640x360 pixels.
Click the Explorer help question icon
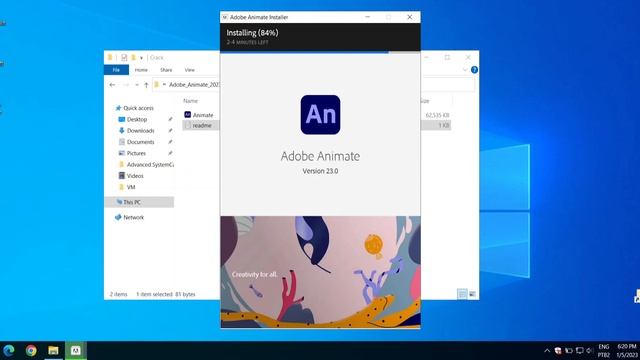coord(474,70)
